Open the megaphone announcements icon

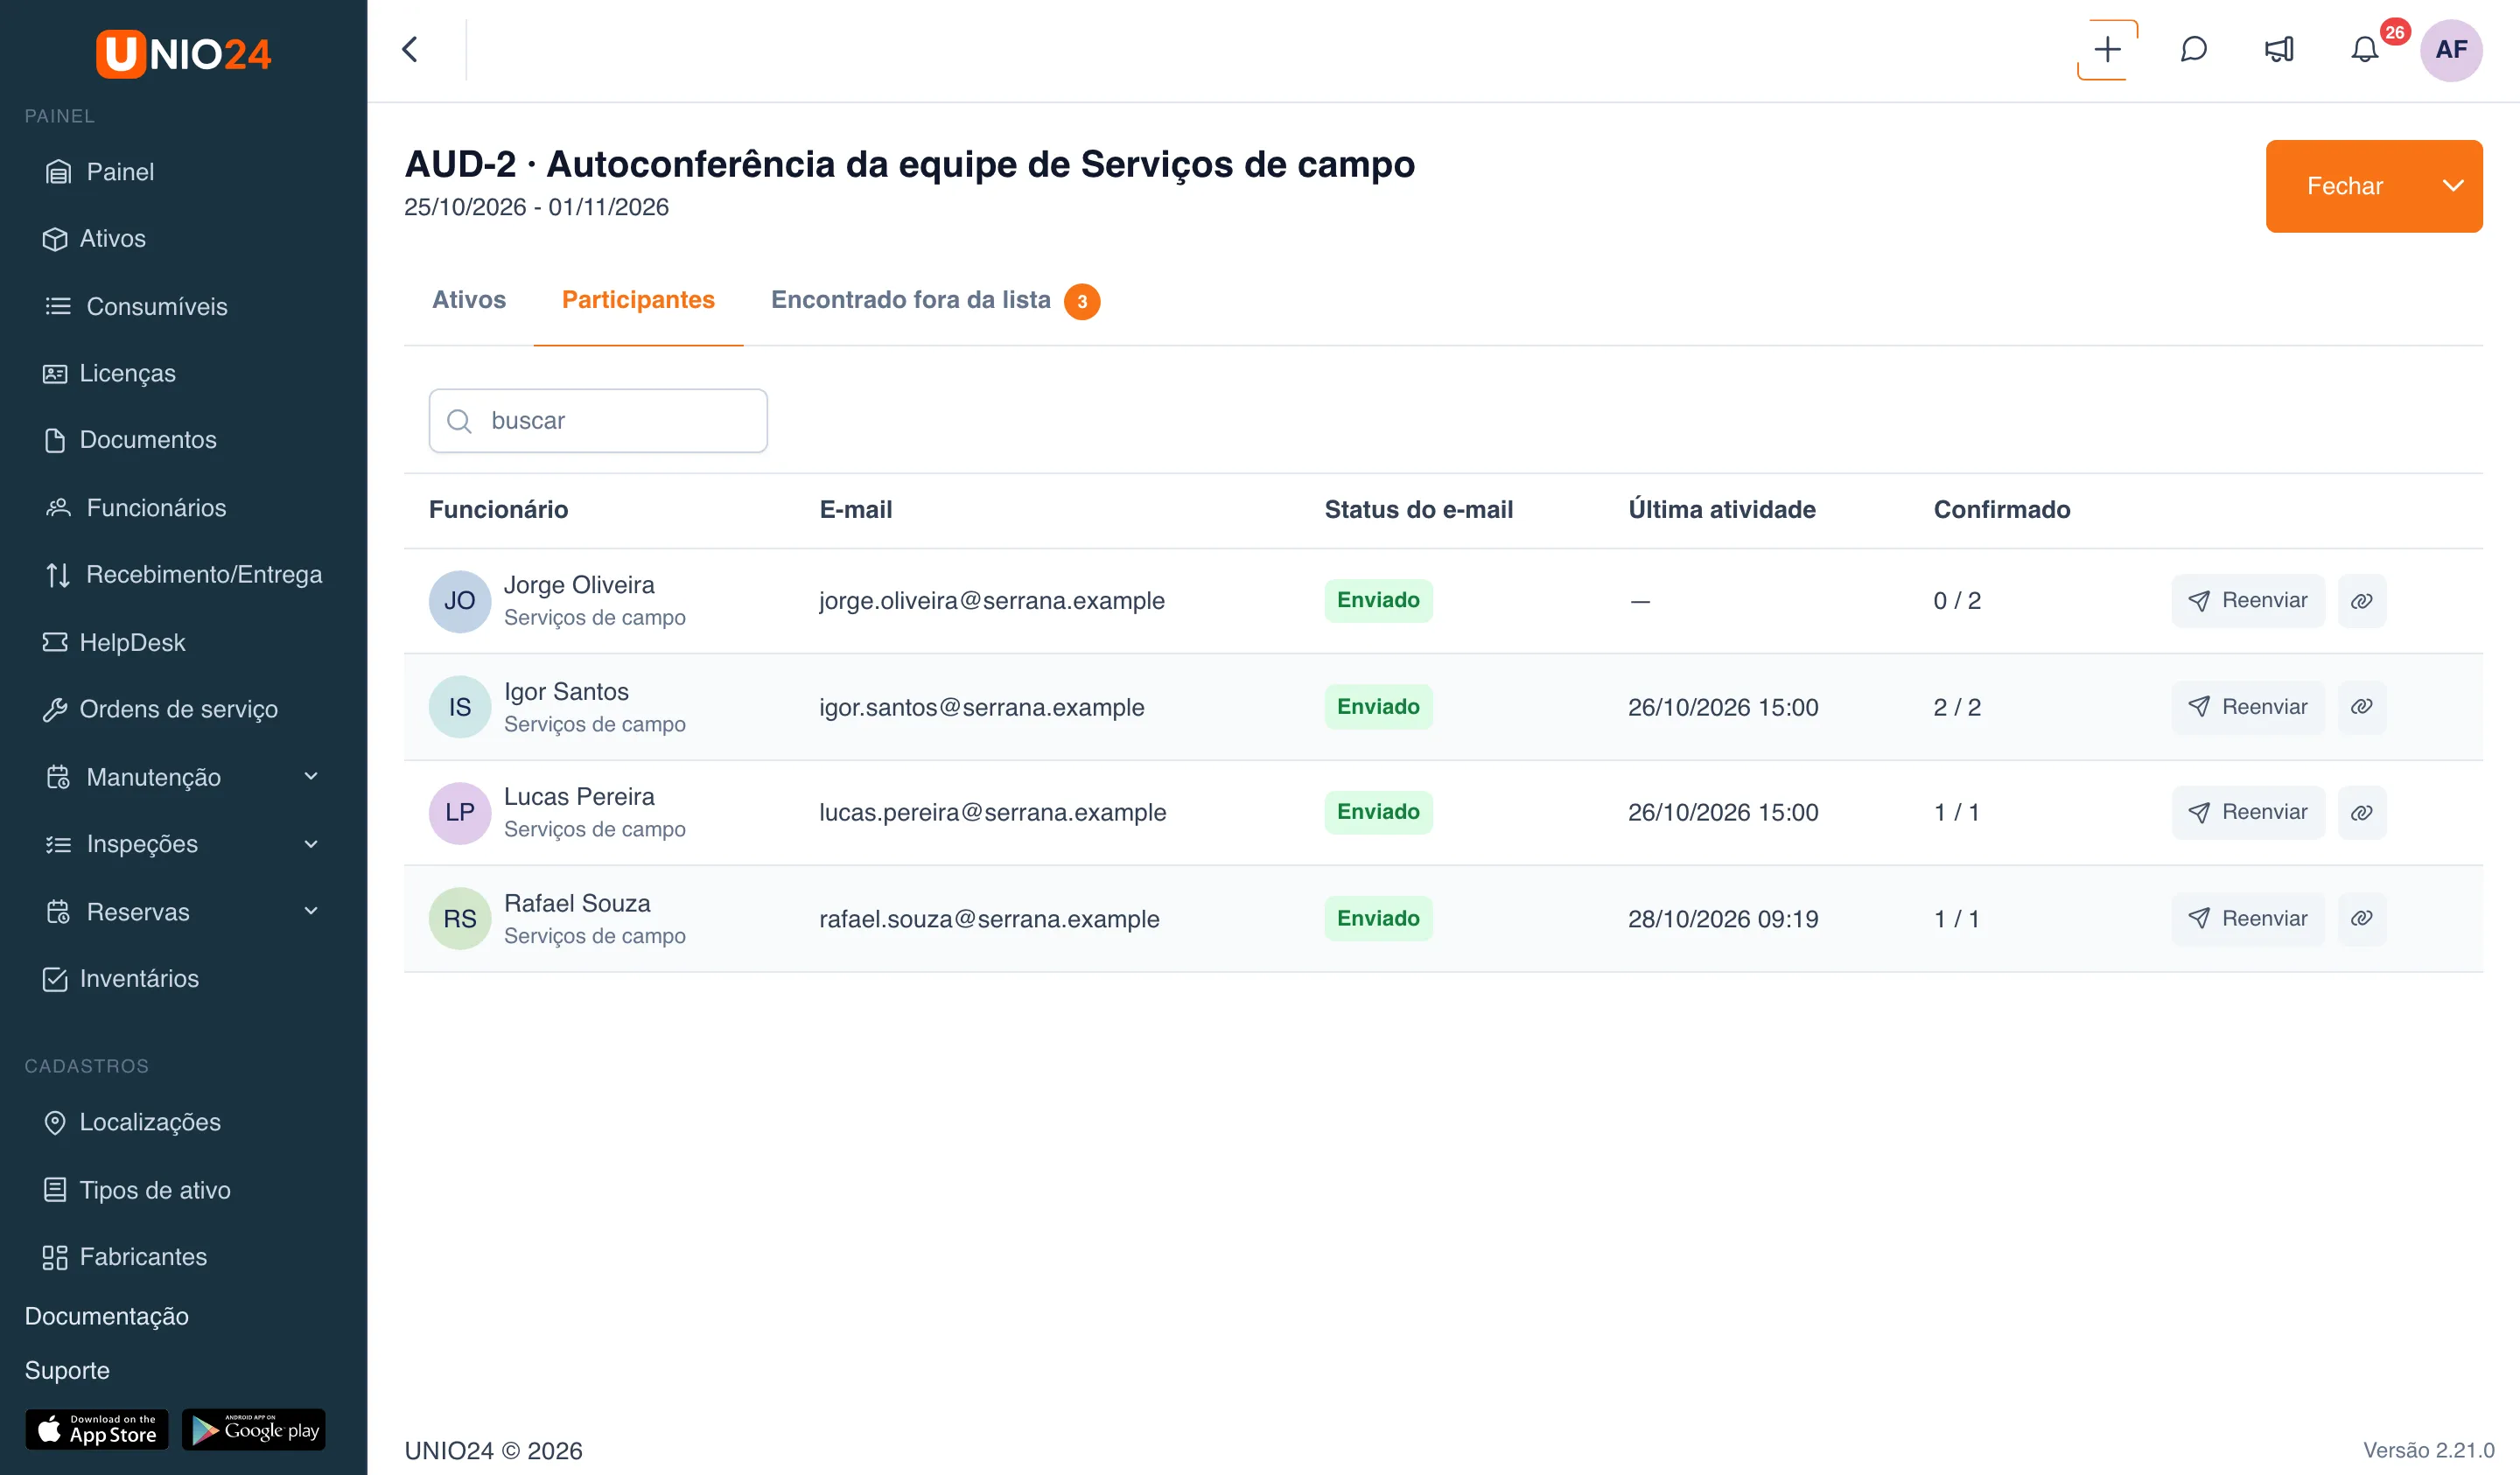pos(2279,49)
